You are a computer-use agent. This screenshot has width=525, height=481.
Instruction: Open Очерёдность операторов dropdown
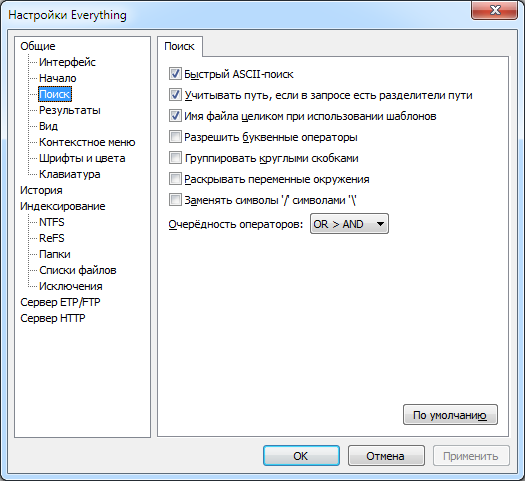click(349, 224)
